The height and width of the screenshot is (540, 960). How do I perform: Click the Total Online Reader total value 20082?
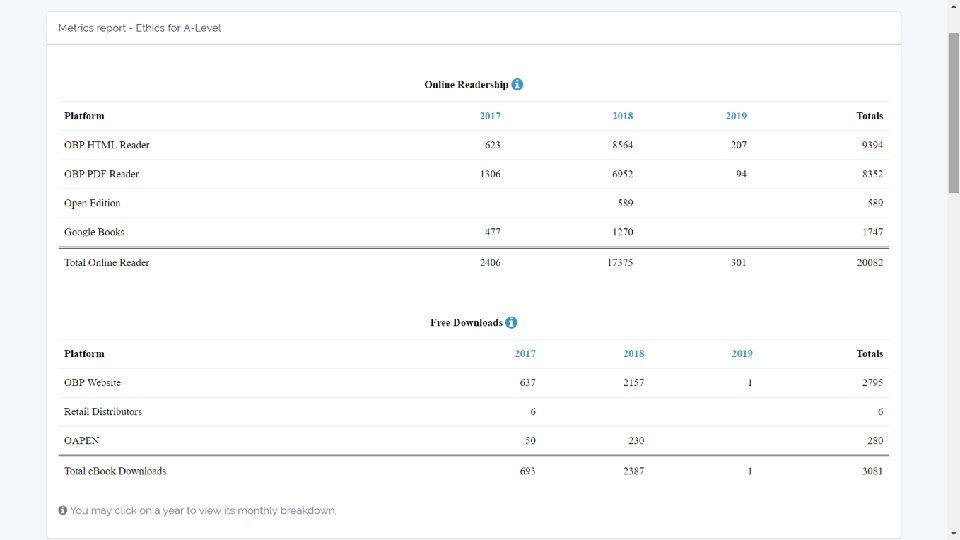tap(868, 263)
